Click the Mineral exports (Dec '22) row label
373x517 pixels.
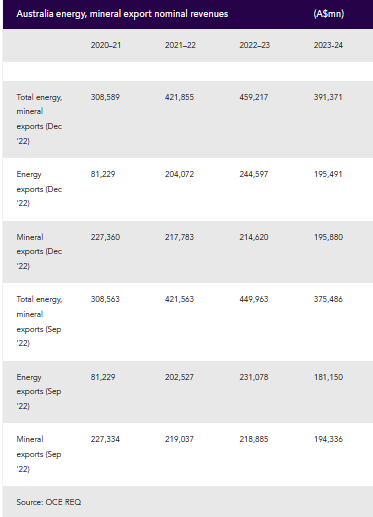point(39,251)
